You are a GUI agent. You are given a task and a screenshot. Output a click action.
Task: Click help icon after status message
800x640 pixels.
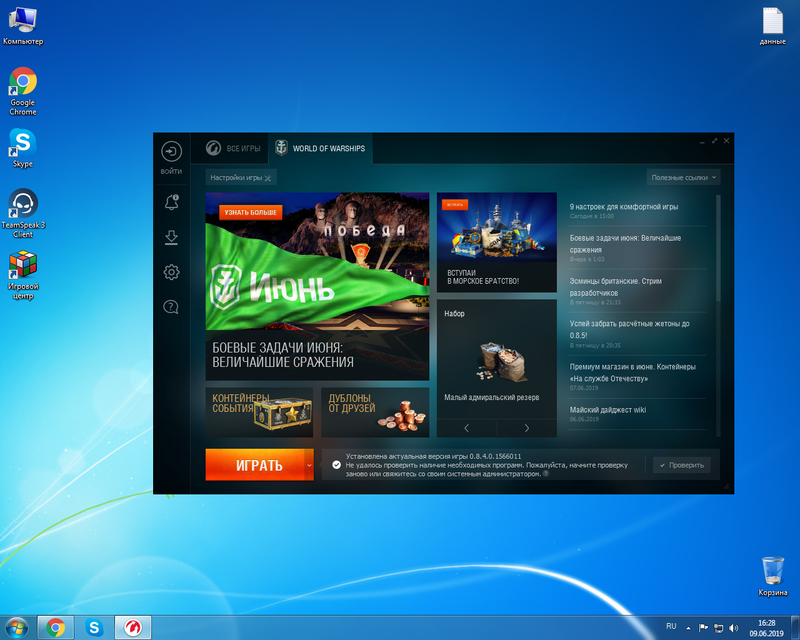(x=546, y=474)
